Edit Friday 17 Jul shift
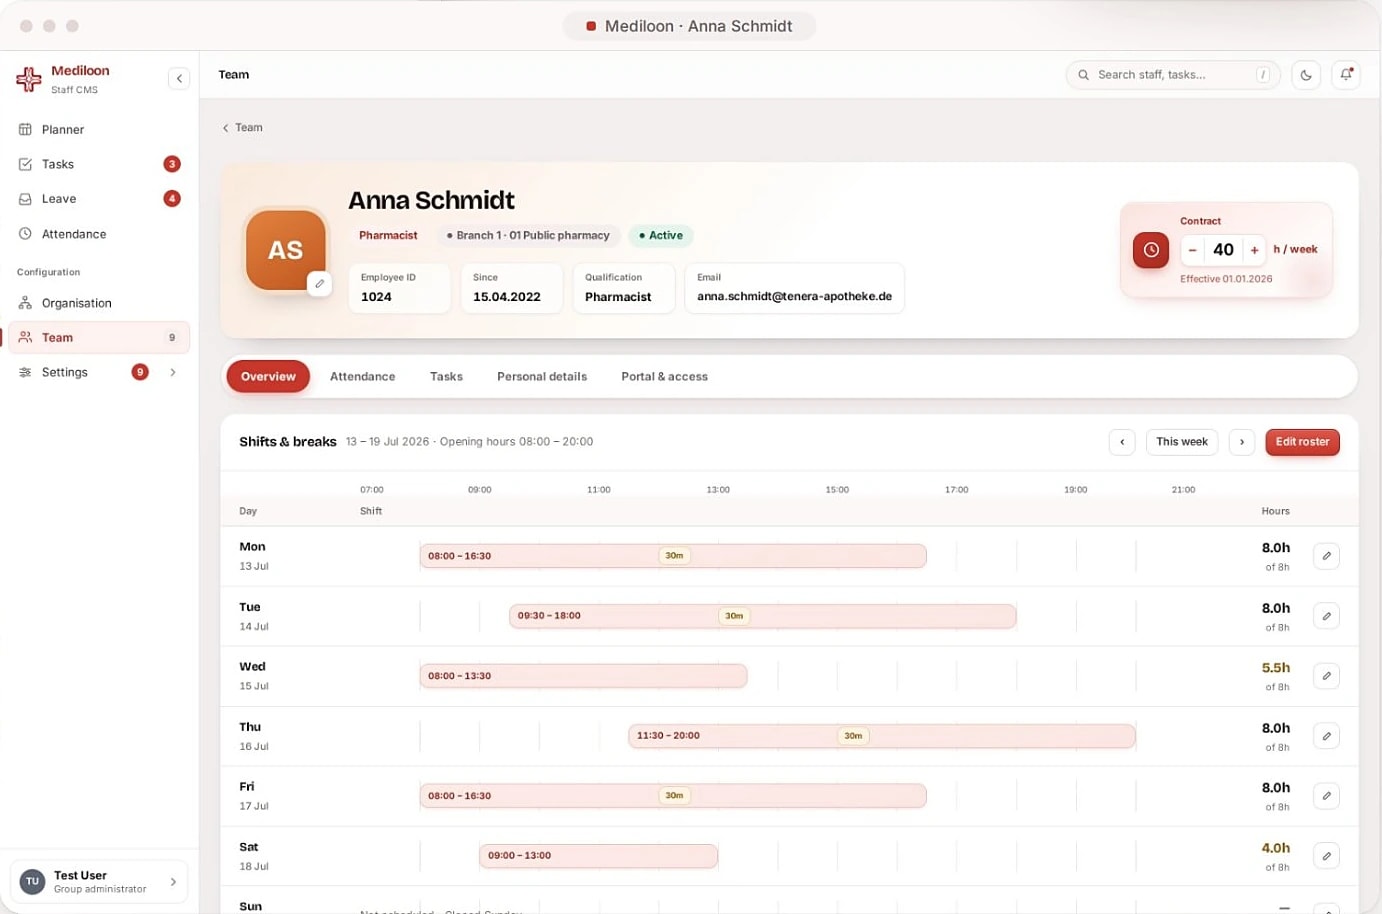 pos(1326,796)
